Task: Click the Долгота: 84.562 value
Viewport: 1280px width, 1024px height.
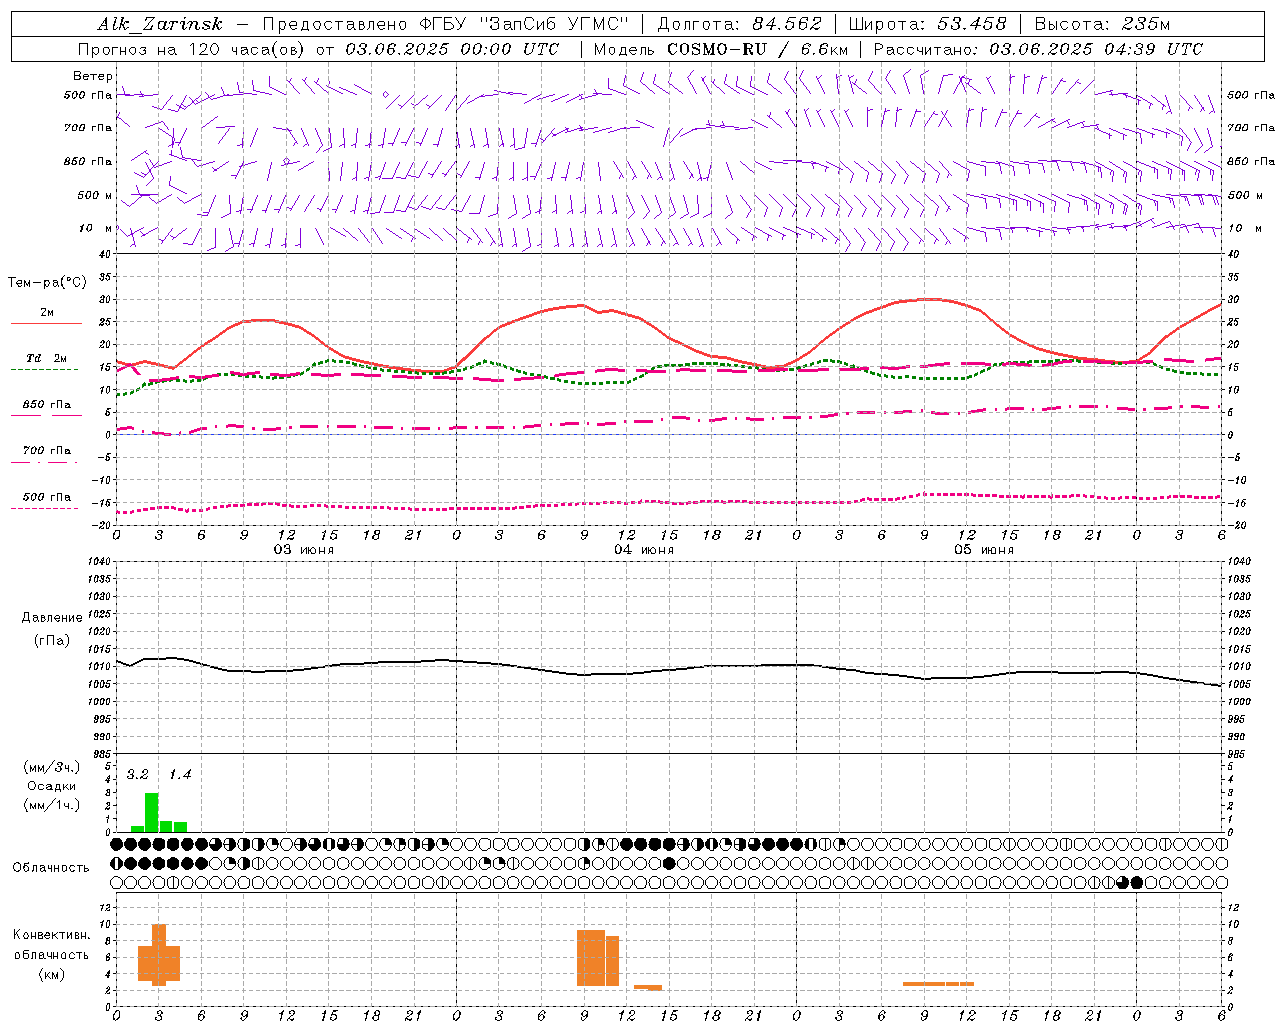Action: (739, 24)
